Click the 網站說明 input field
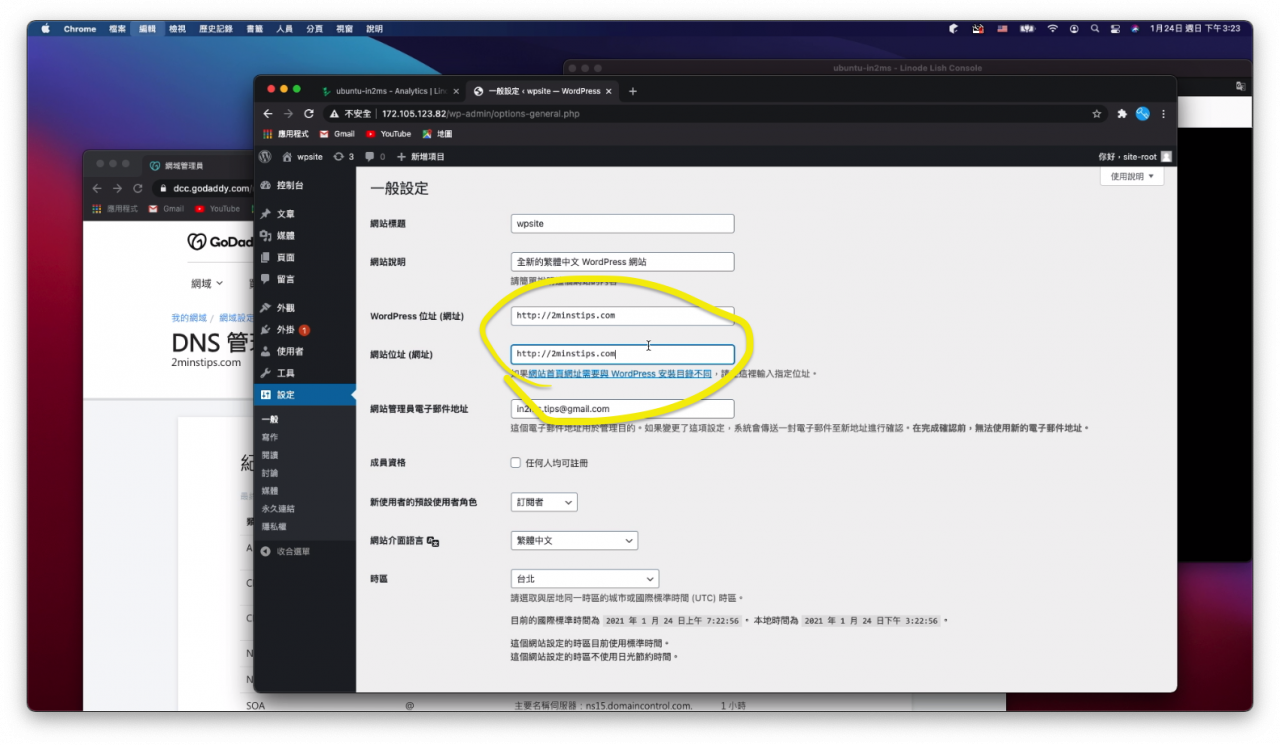This screenshot has width=1280, height=745. pyautogui.click(x=622, y=262)
